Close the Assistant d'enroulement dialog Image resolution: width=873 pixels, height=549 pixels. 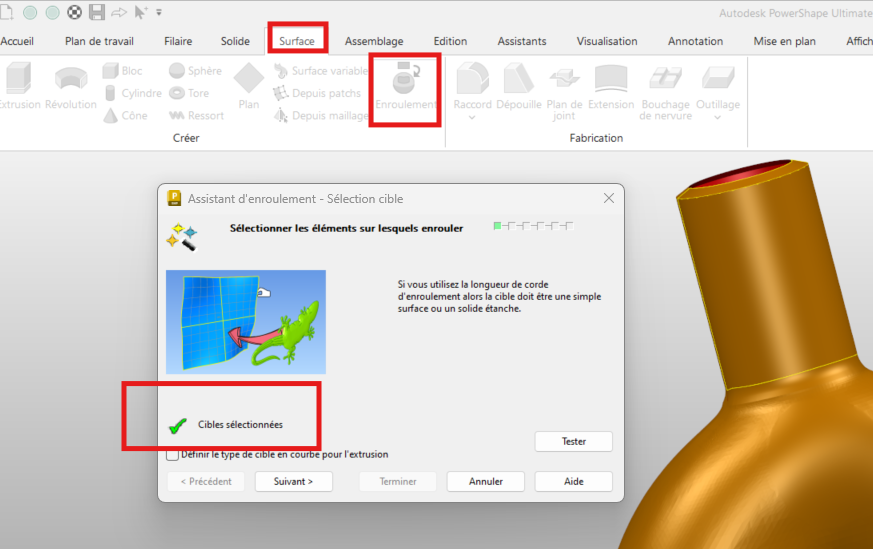point(609,198)
